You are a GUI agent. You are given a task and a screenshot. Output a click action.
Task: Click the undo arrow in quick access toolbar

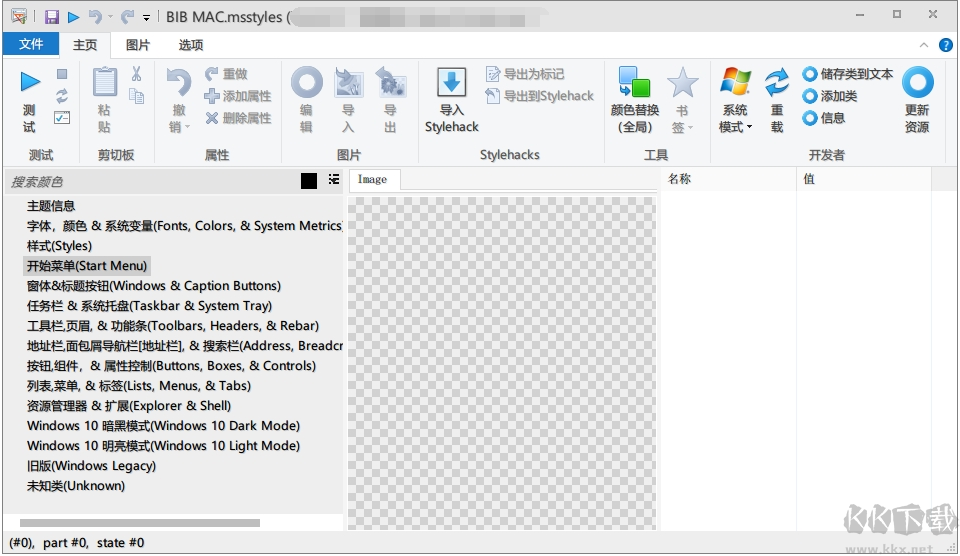[95, 17]
